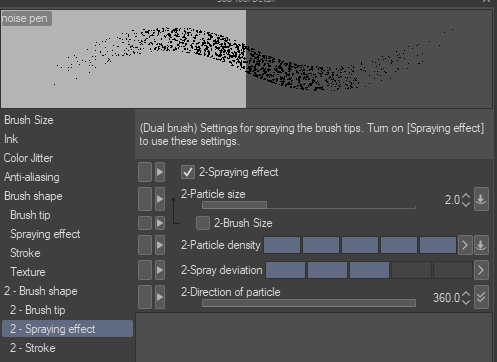Enable the 2-Brush Size checkbox
Viewport: 497px width, 362px height.
[x=203, y=223]
